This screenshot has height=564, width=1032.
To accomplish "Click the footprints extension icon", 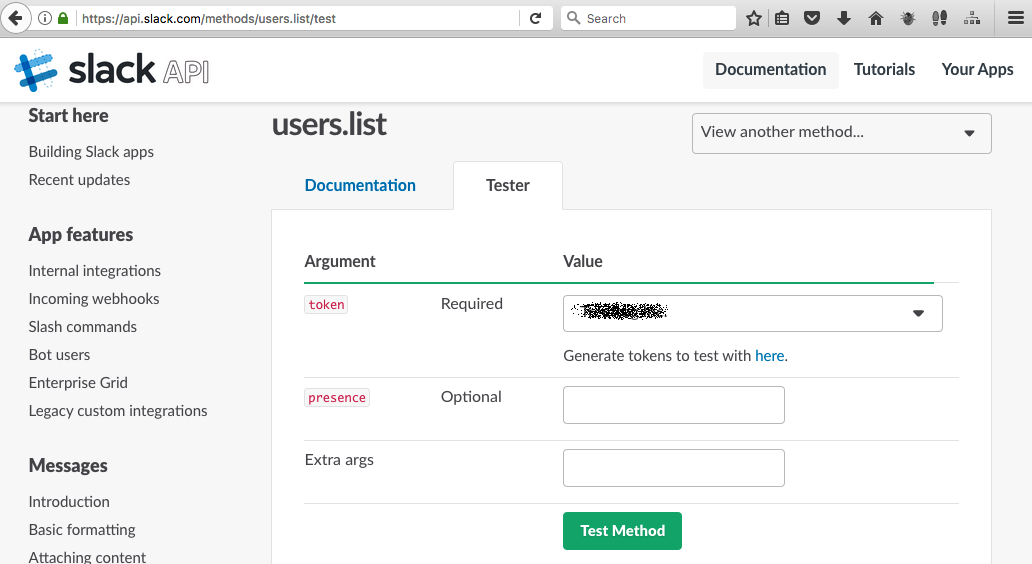I will coord(940,18).
